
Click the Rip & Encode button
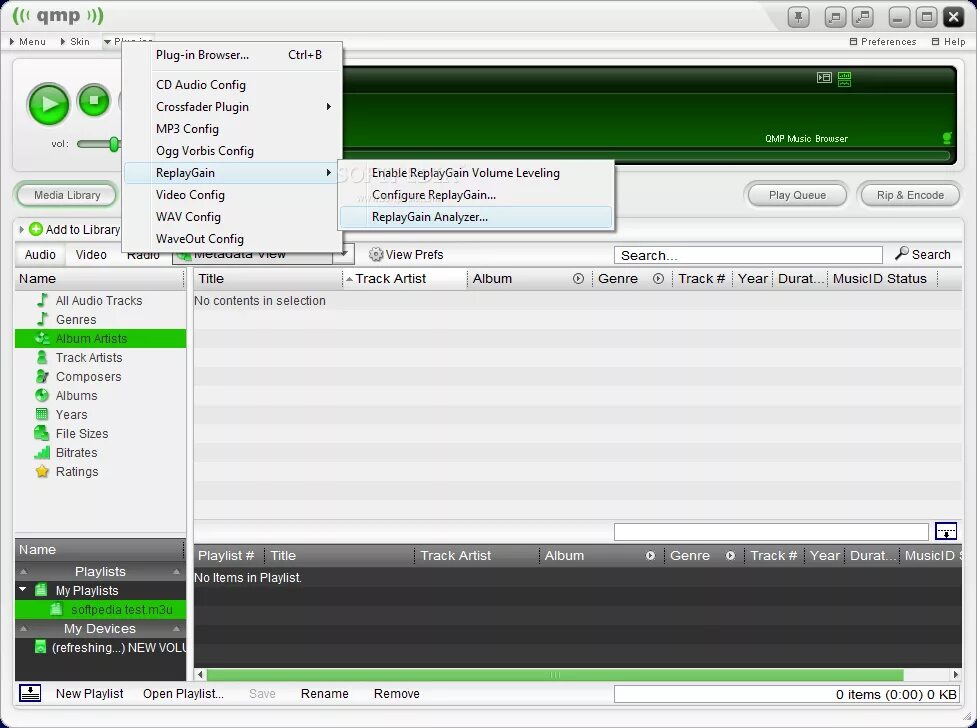point(910,195)
